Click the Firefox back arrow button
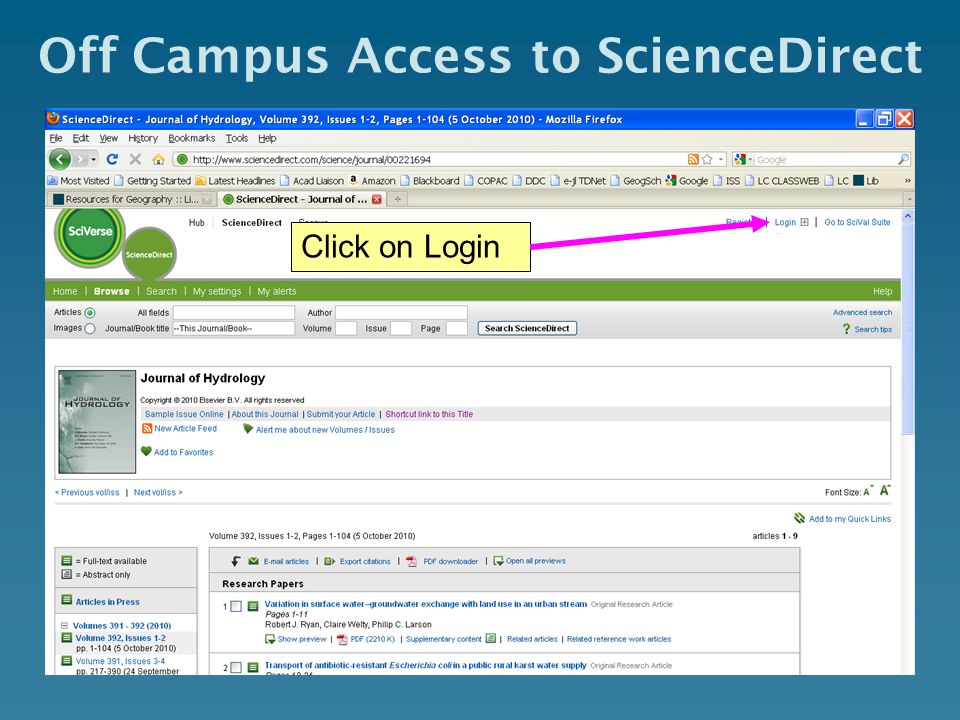 tap(60, 159)
